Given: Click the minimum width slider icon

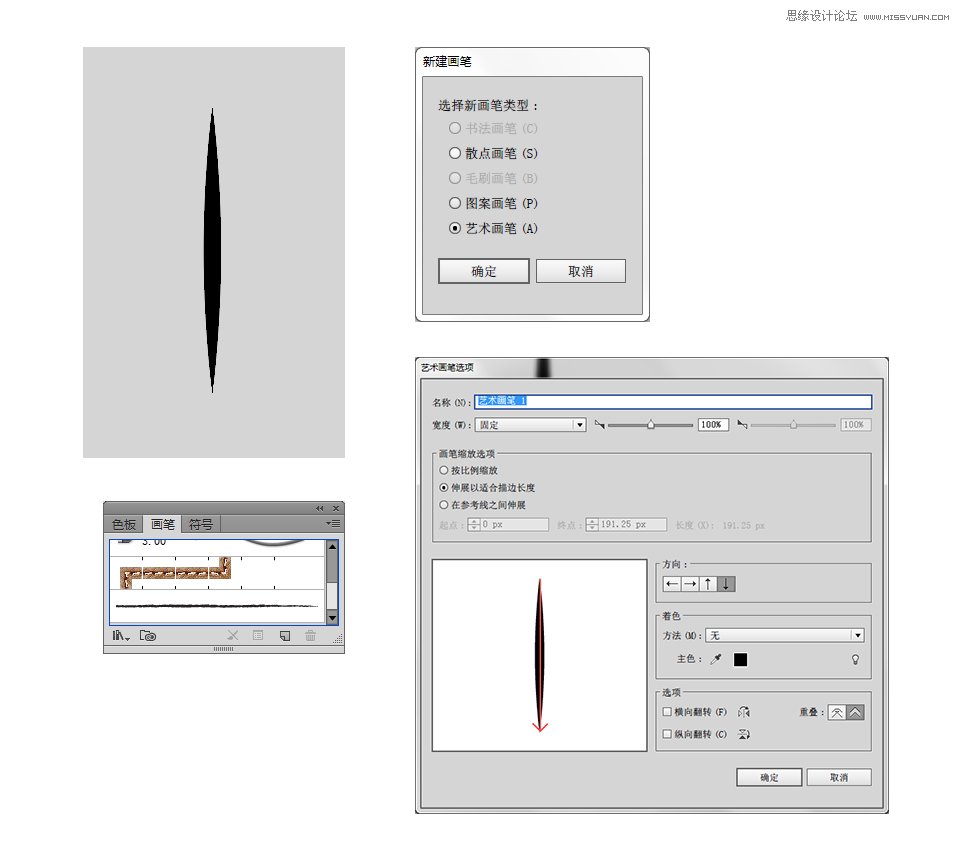Looking at the screenshot, I should tap(599, 425).
